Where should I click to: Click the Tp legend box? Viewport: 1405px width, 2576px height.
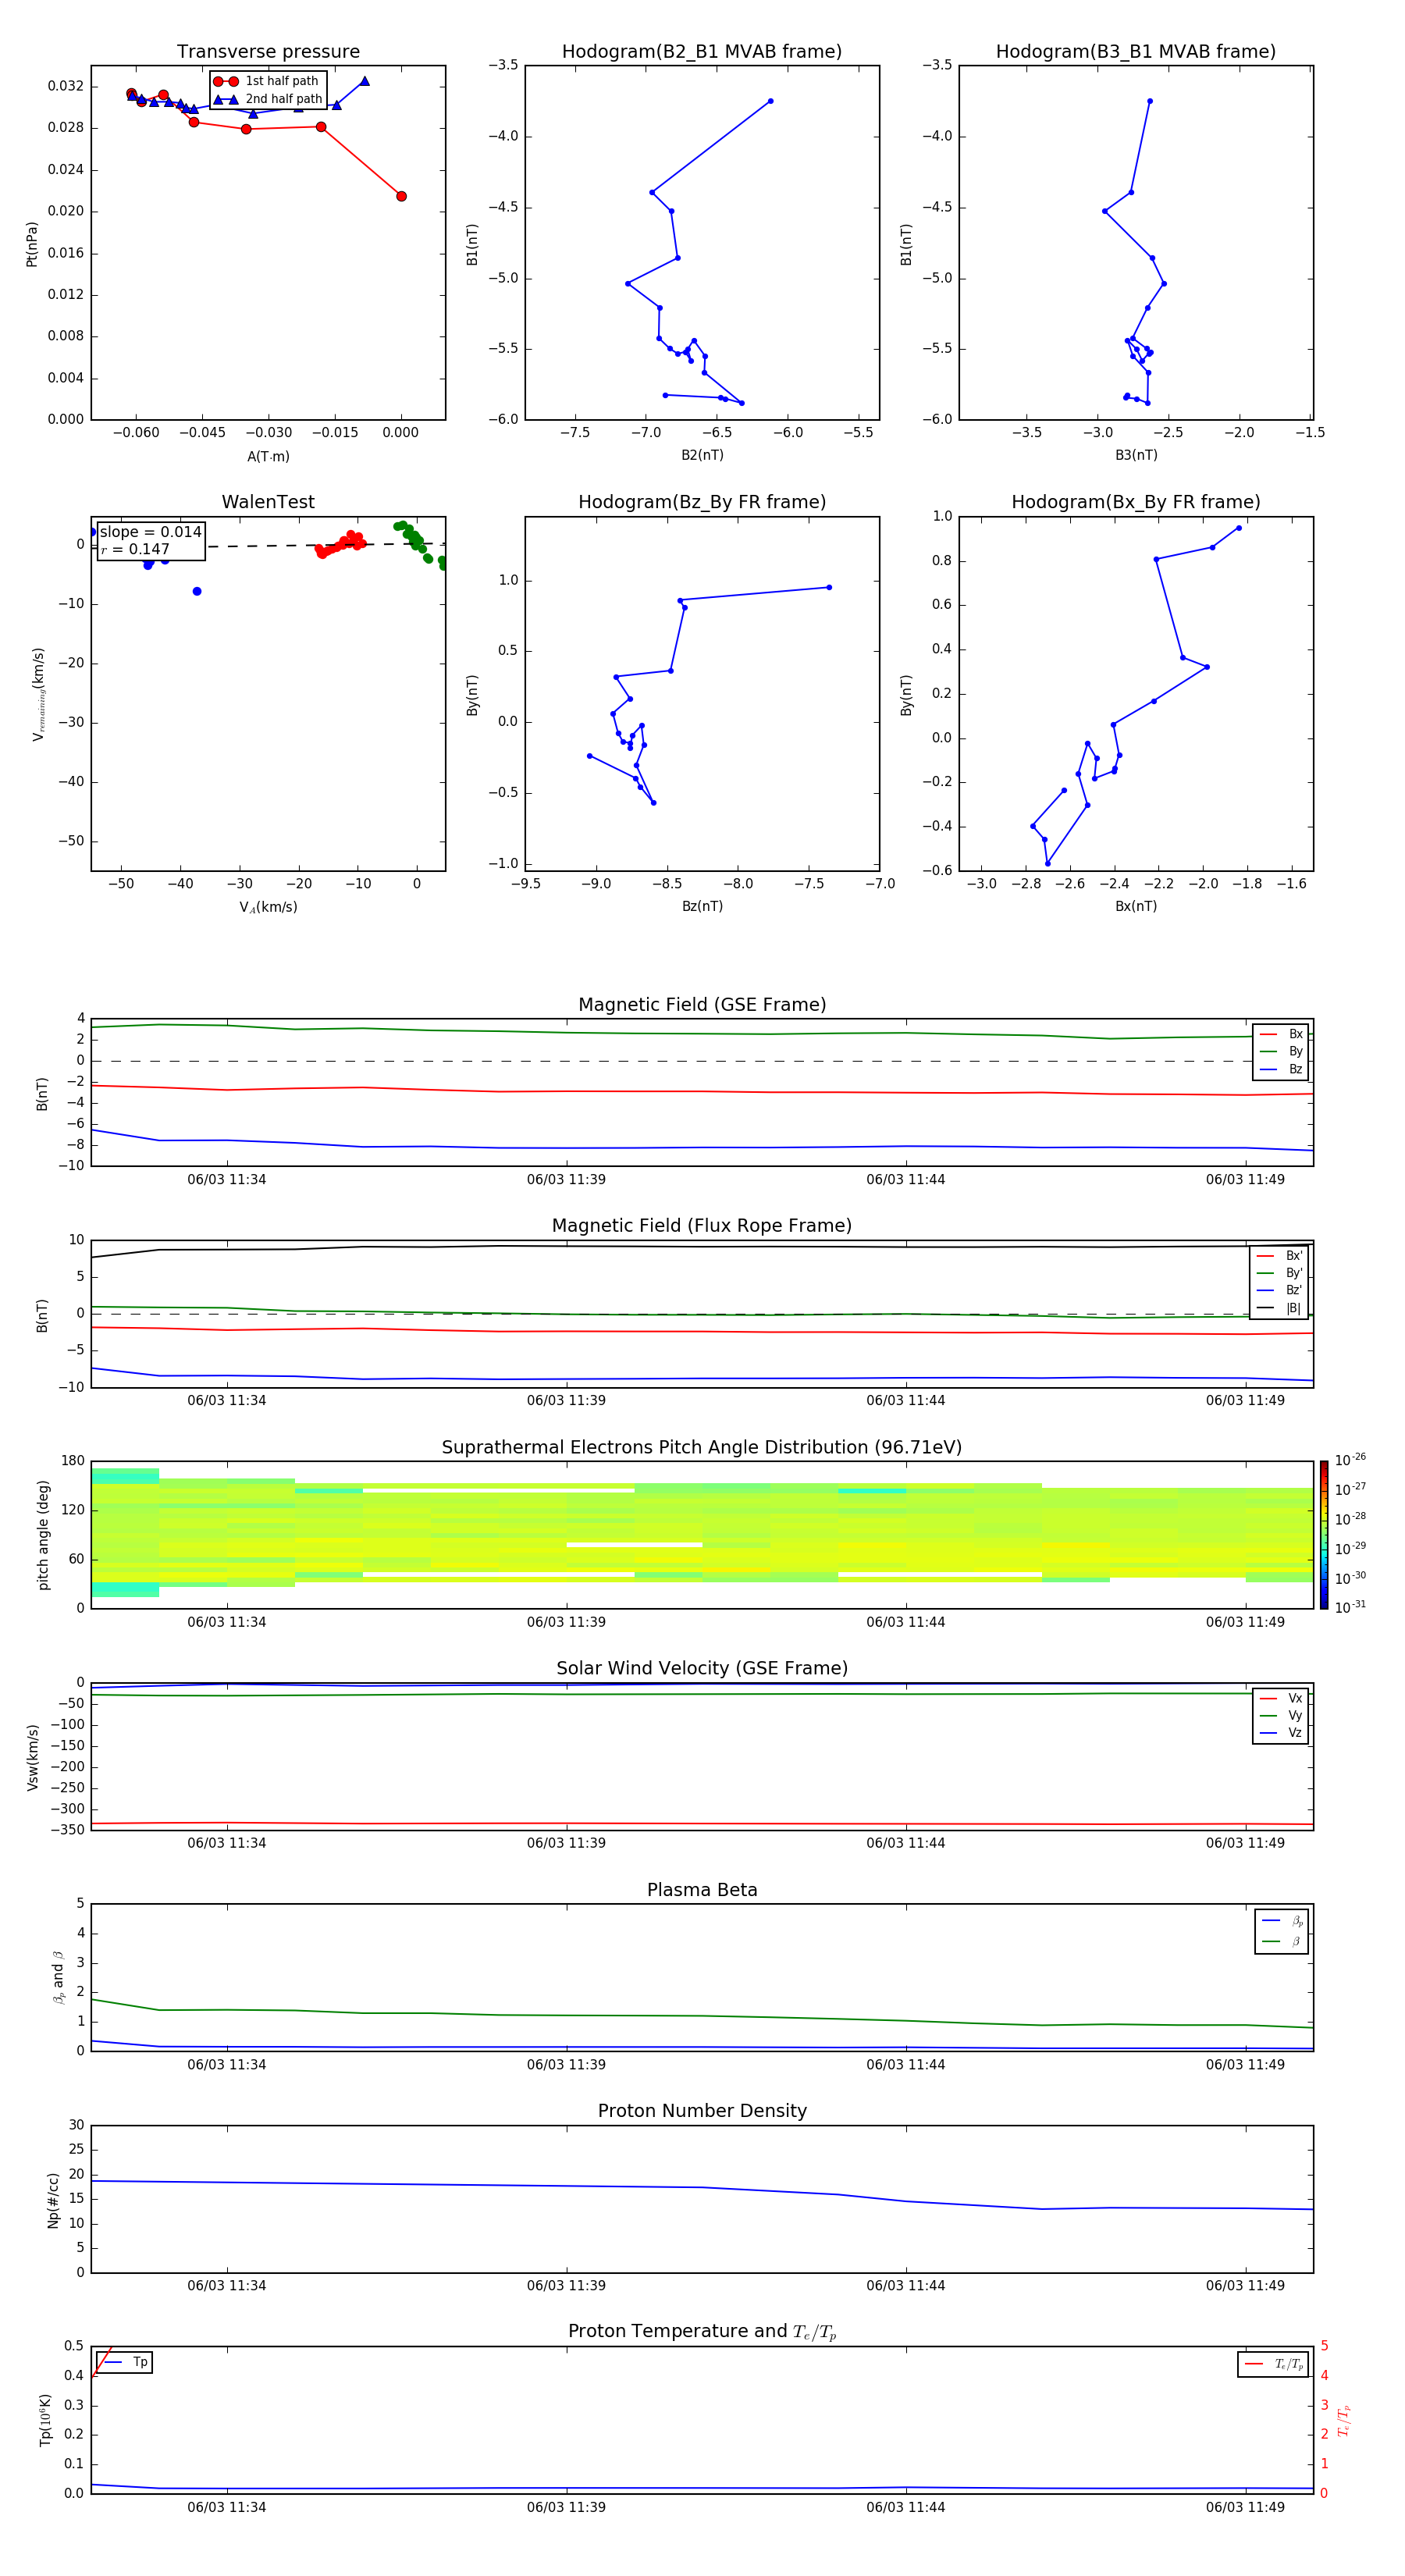(125, 2362)
